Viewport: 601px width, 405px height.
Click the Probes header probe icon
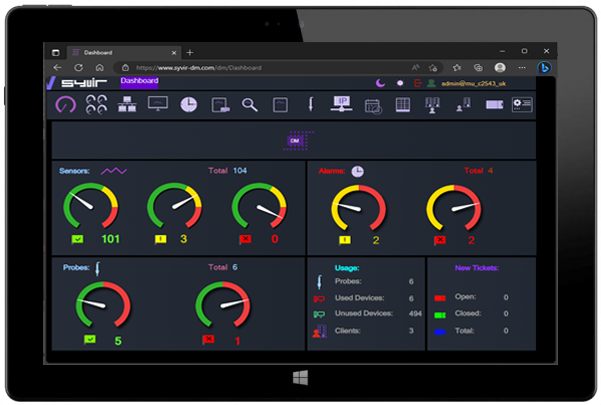pyautogui.click(x=97, y=268)
